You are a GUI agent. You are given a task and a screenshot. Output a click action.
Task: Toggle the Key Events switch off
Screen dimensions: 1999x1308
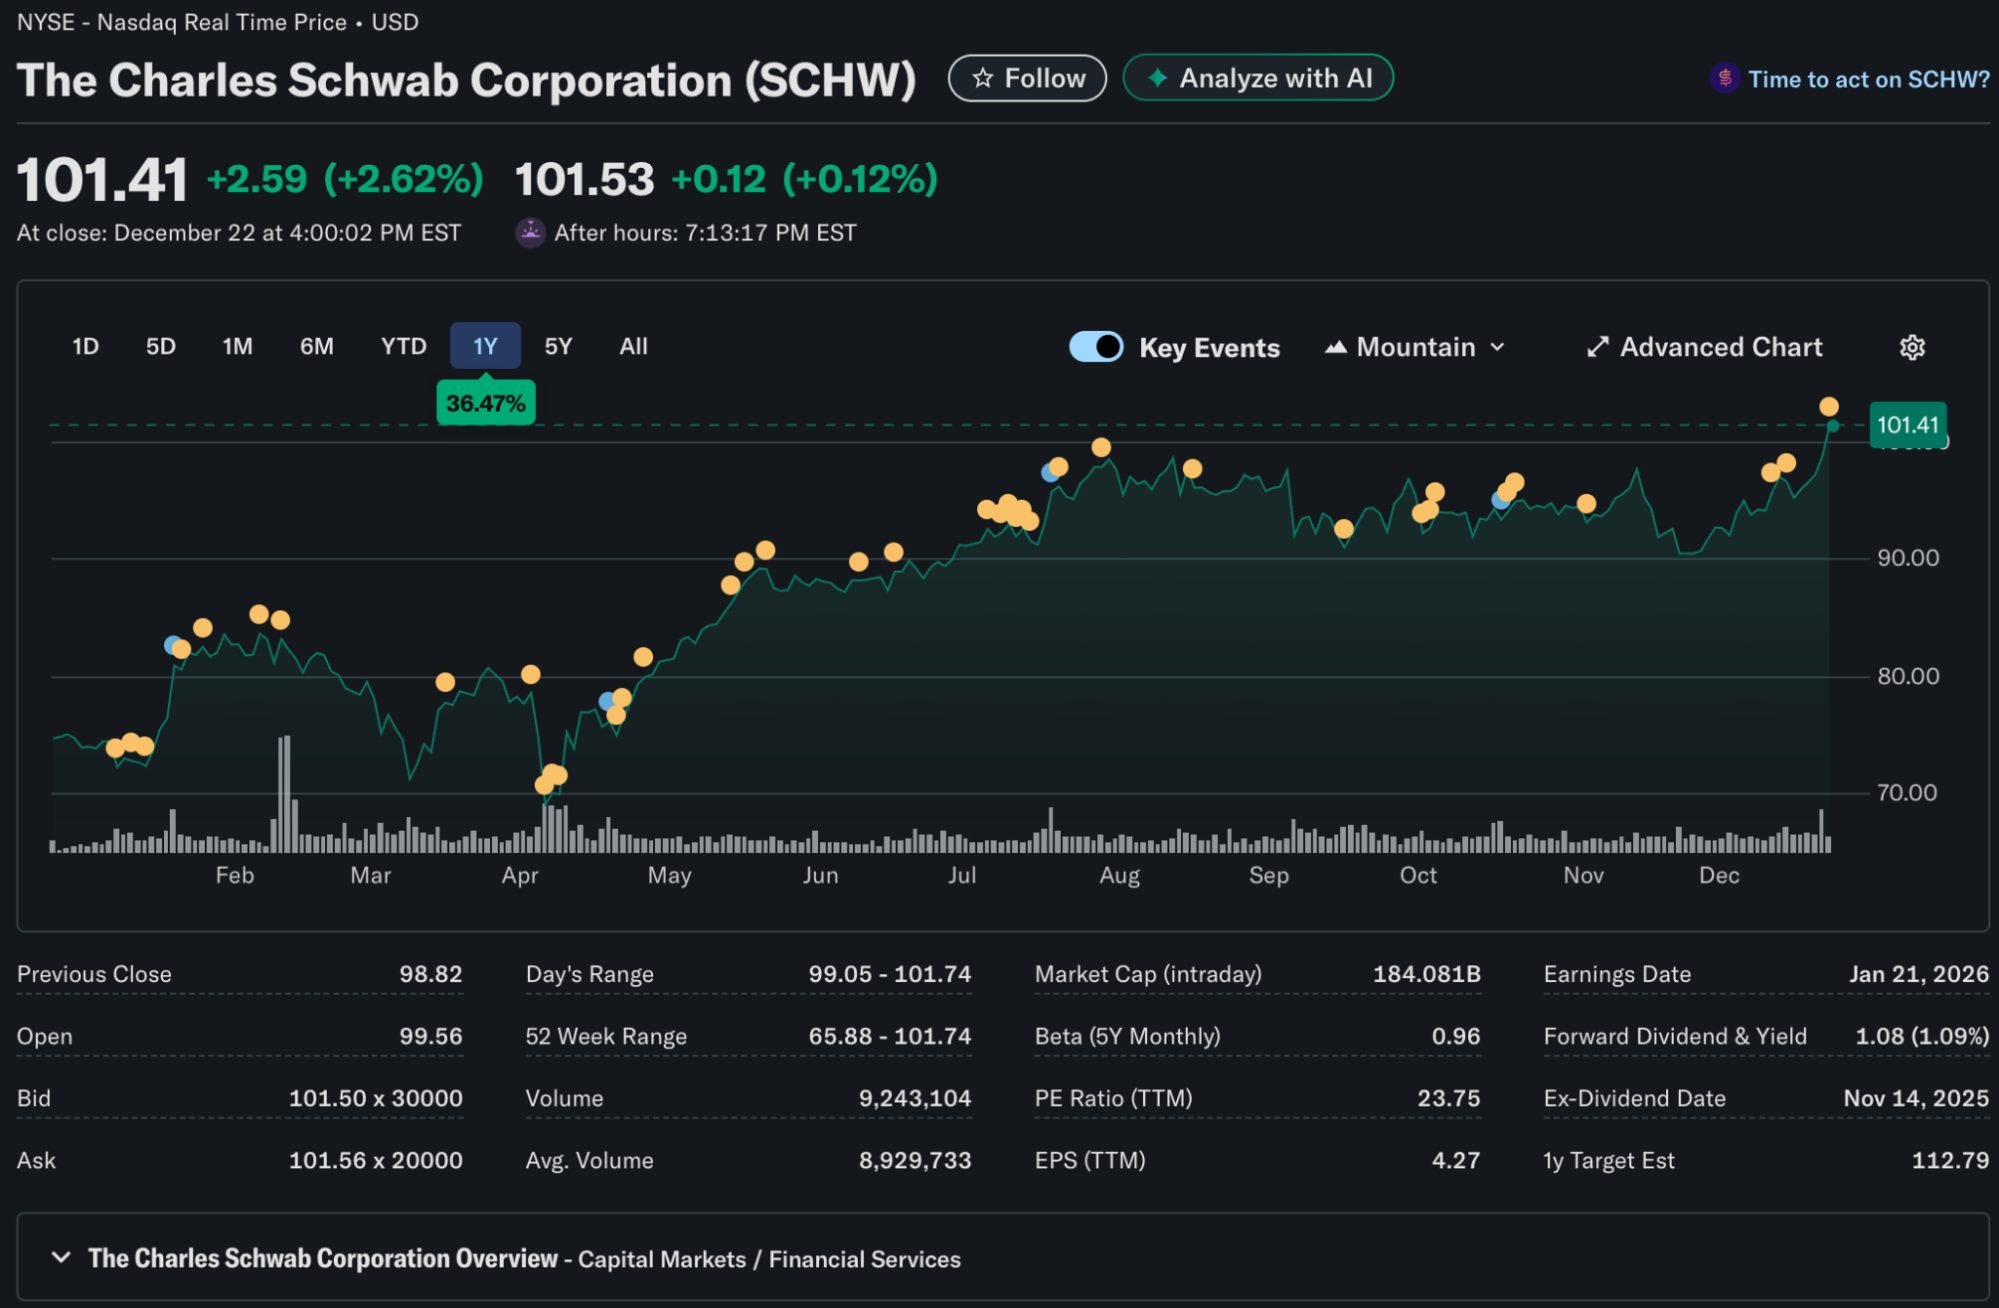1096,347
